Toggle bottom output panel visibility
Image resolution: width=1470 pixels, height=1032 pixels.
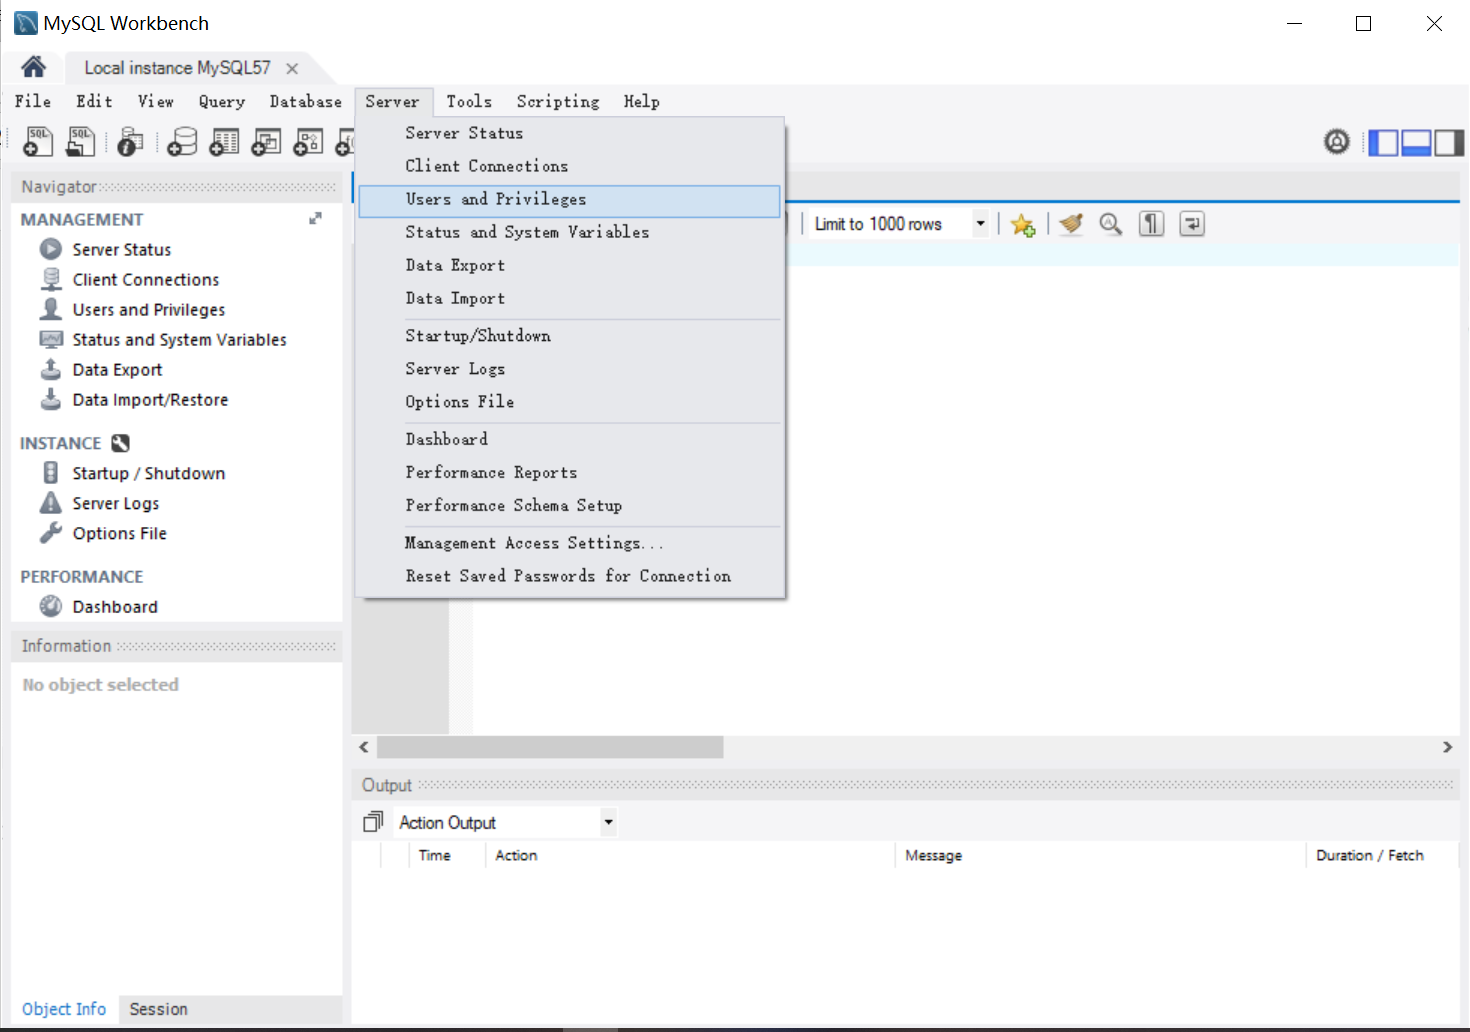(1416, 143)
